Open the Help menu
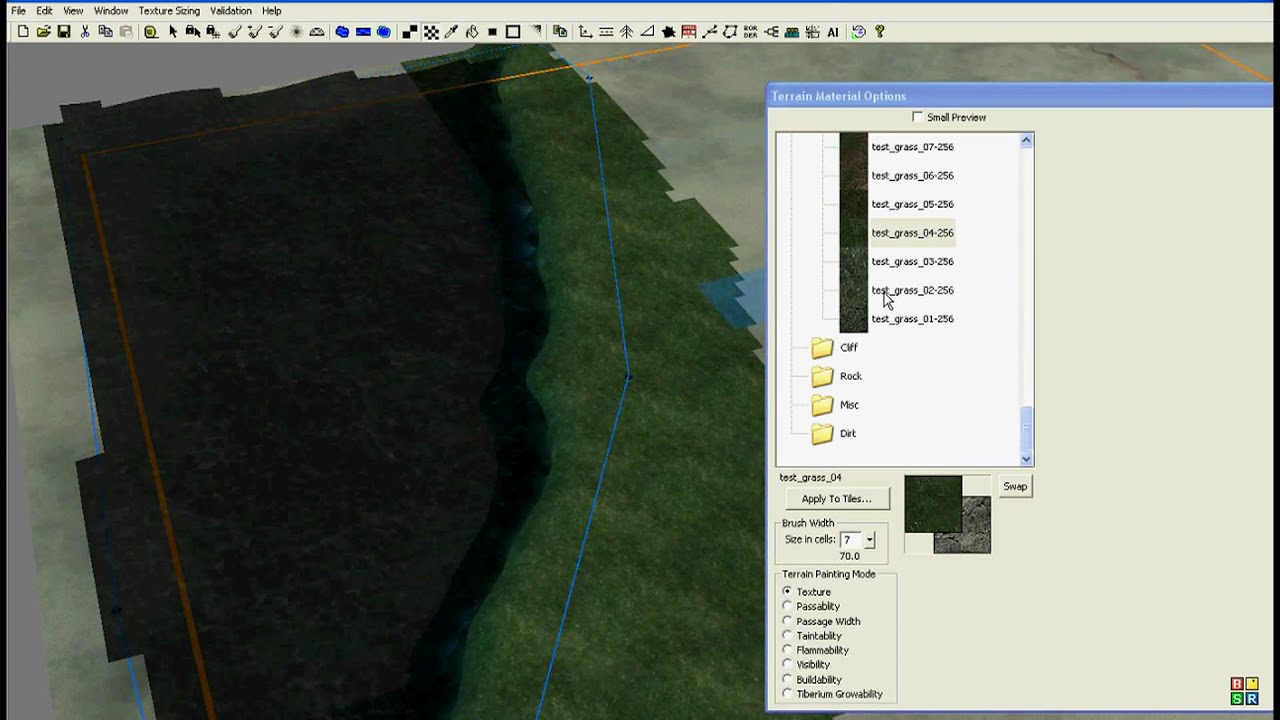 coord(271,11)
